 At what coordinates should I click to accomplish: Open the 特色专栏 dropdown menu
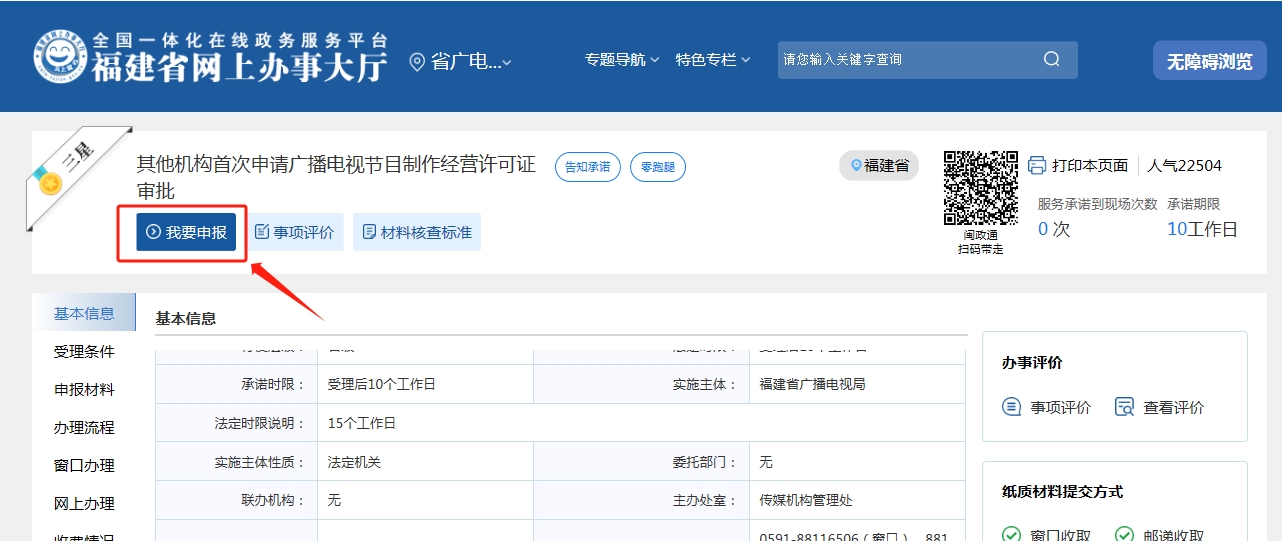(x=712, y=60)
